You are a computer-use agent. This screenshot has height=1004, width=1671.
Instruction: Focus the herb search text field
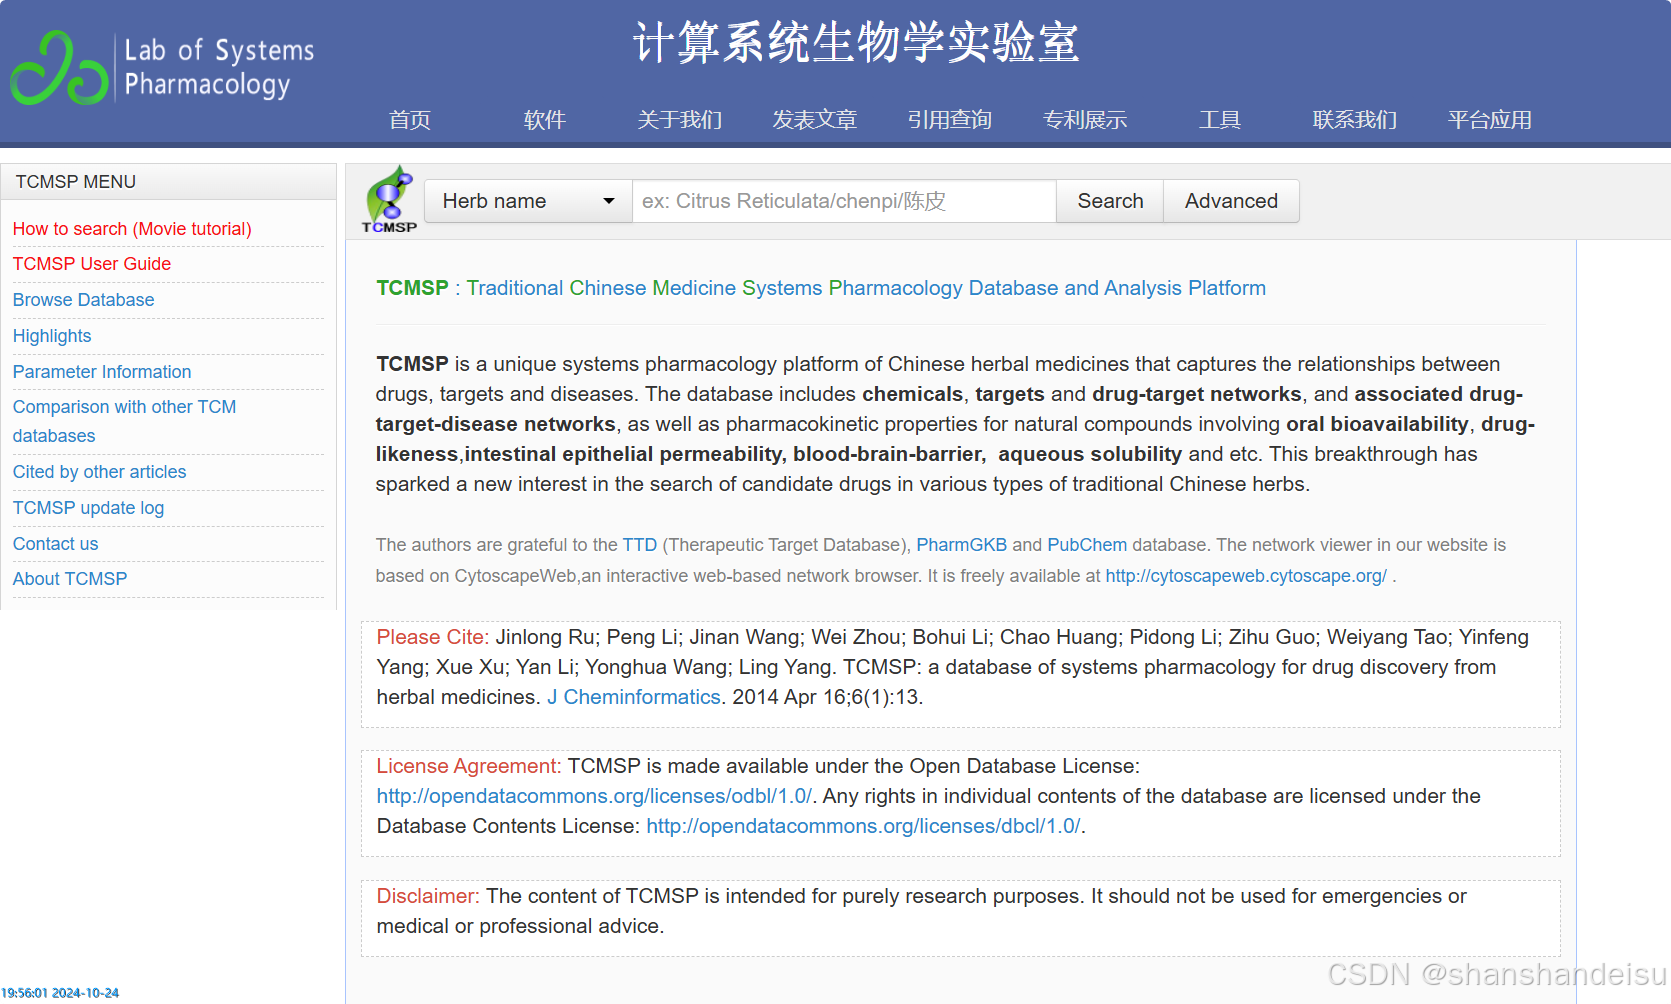[x=844, y=201]
